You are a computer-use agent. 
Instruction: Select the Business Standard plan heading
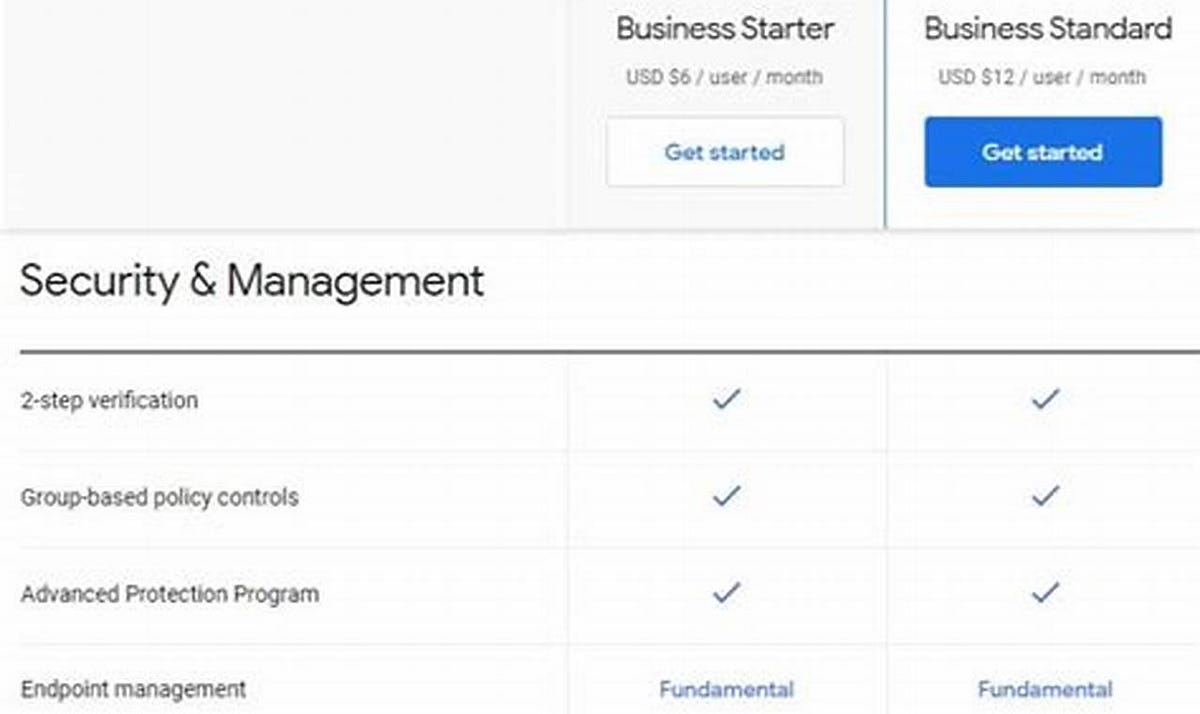(x=1044, y=29)
